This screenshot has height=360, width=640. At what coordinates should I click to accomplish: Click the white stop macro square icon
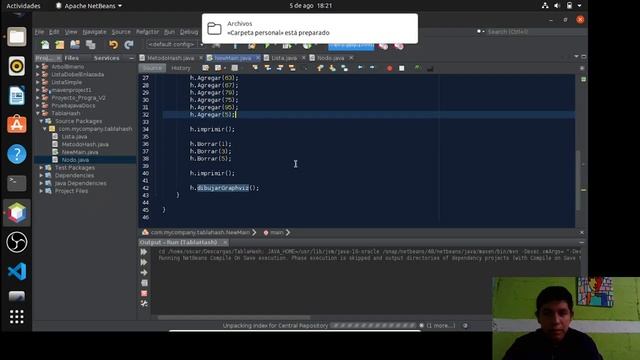[402, 68]
